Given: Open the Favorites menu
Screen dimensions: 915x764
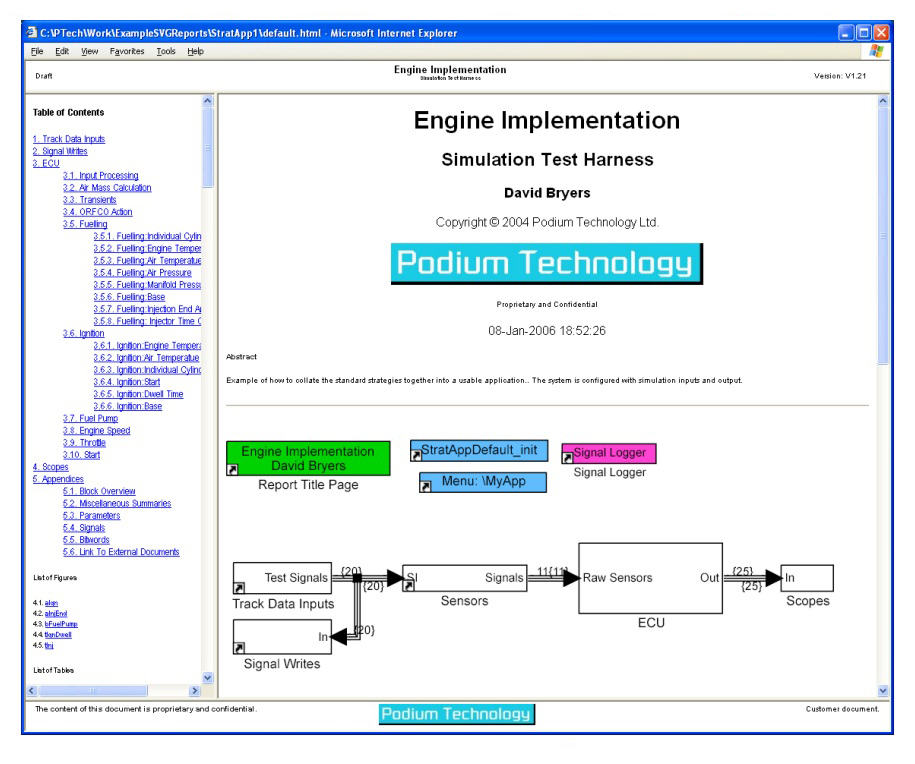Looking at the screenshot, I should (127, 51).
